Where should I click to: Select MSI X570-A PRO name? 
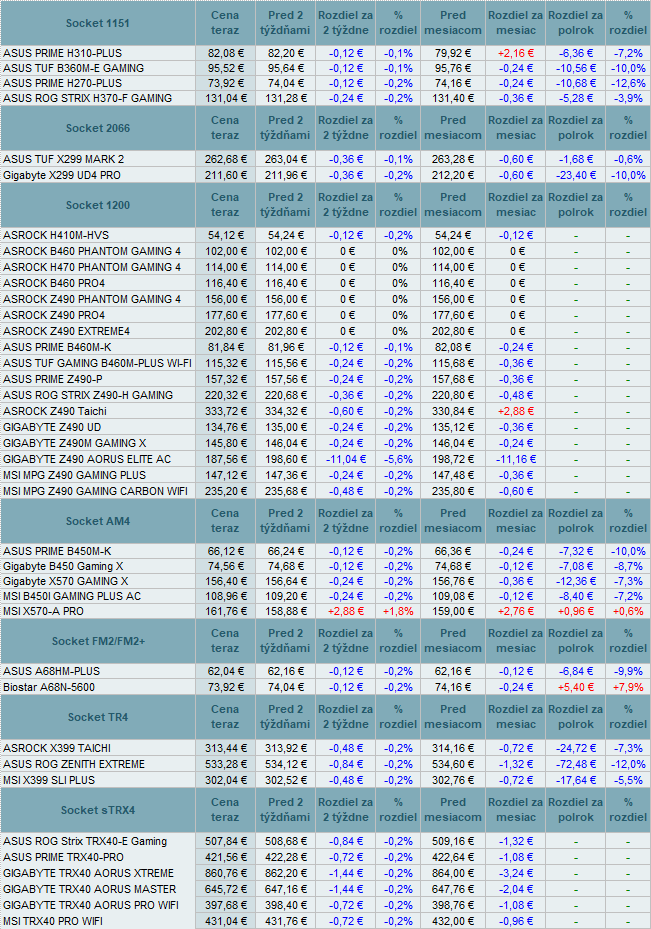point(43,611)
